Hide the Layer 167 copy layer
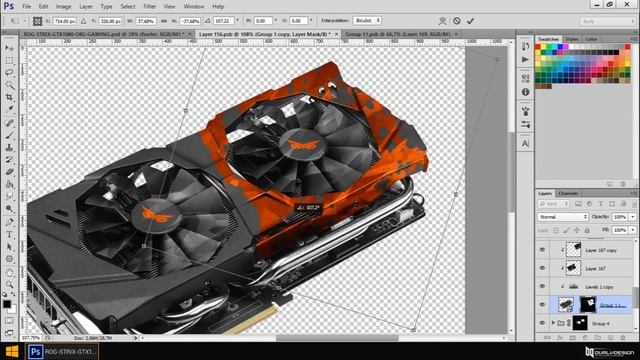Viewport: 640px width, 360px height. pyautogui.click(x=542, y=250)
